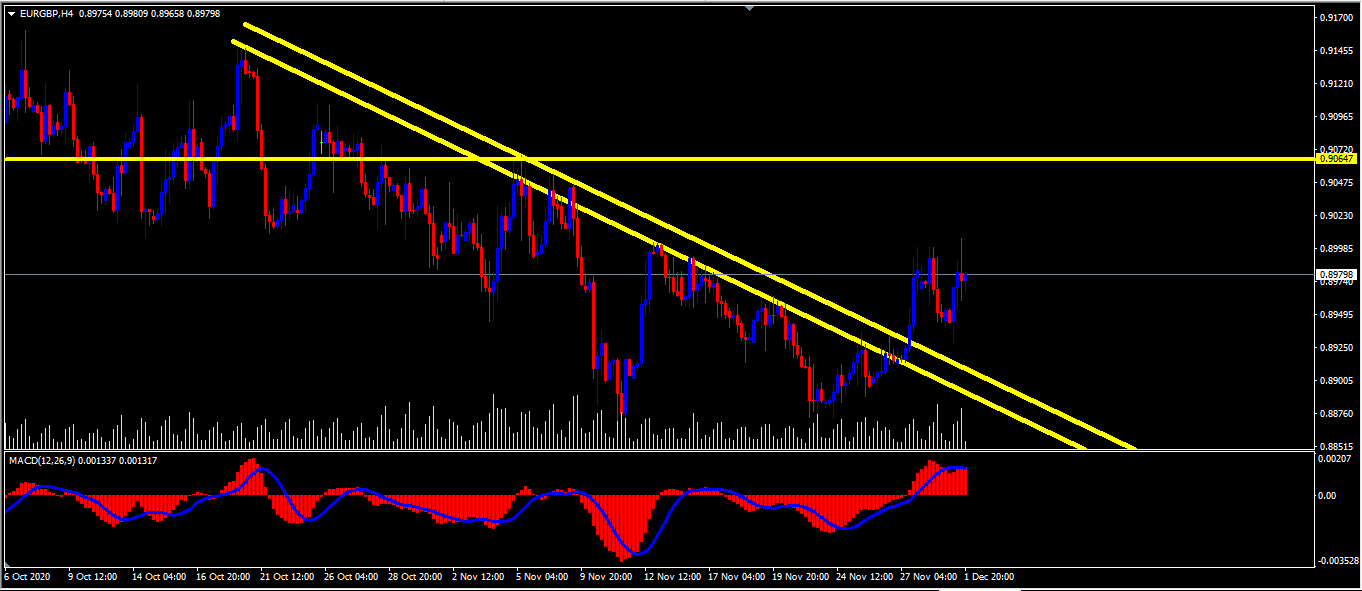Image resolution: width=1362 pixels, height=591 pixels.
Task: Click the 26 Oct 04:00 time label
Action: 351,577
